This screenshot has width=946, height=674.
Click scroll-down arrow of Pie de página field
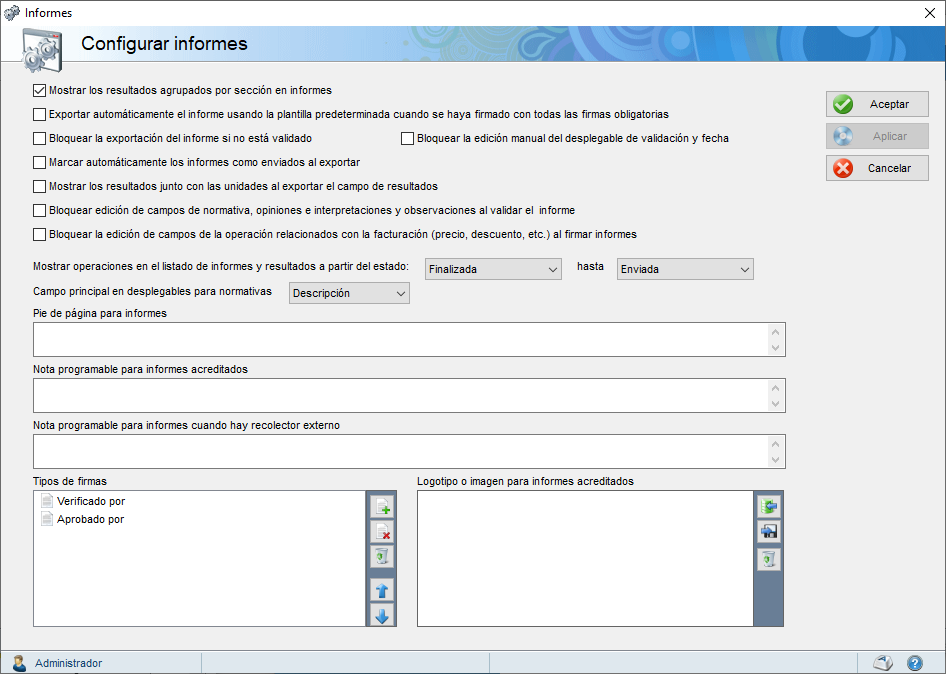(x=776, y=348)
